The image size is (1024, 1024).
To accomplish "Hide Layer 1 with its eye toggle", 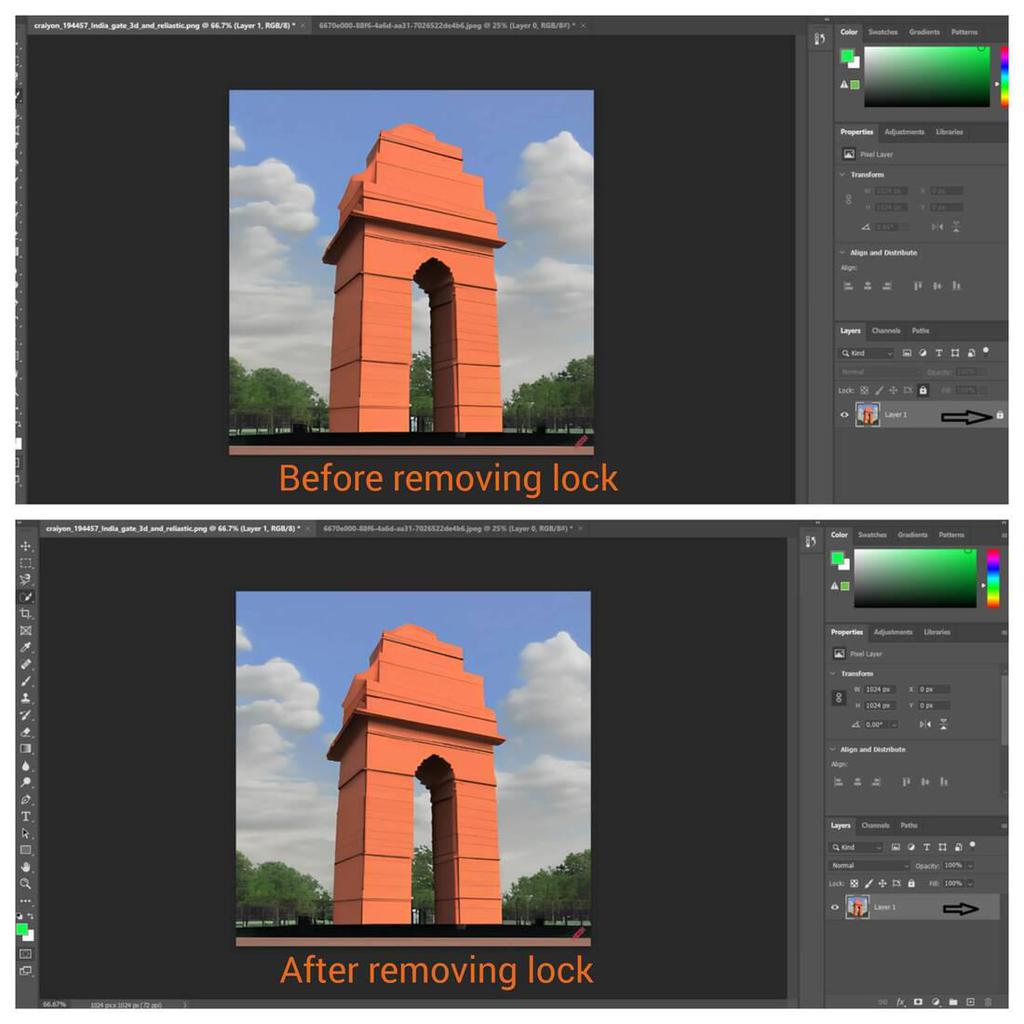I will pyautogui.click(x=833, y=907).
